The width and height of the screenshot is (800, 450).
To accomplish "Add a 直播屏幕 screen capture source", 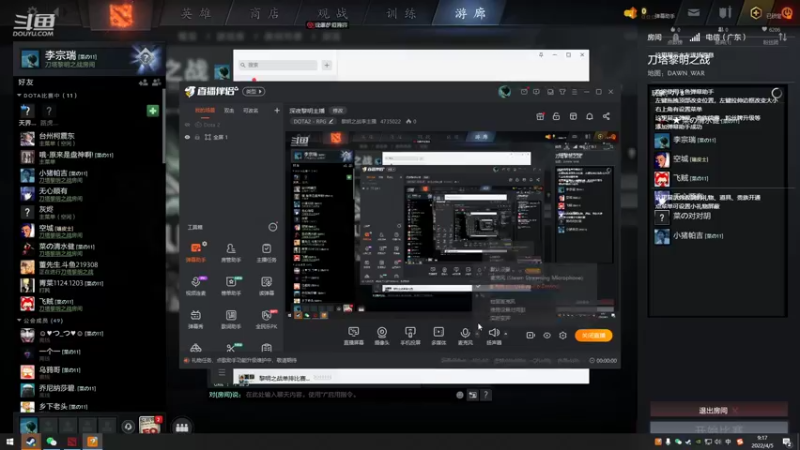I will [x=354, y=336].
